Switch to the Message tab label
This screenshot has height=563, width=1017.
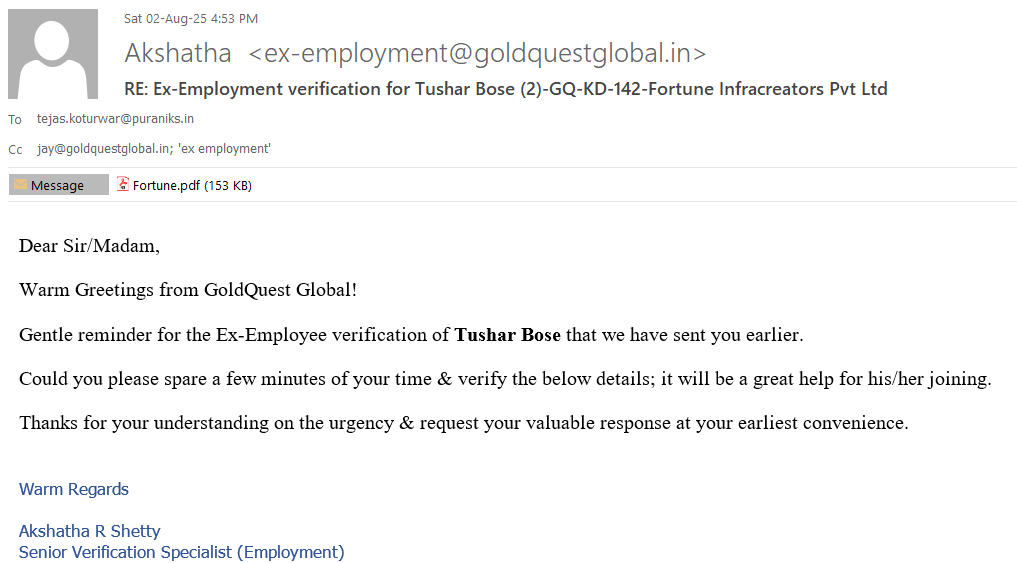[x=58, y=185]
